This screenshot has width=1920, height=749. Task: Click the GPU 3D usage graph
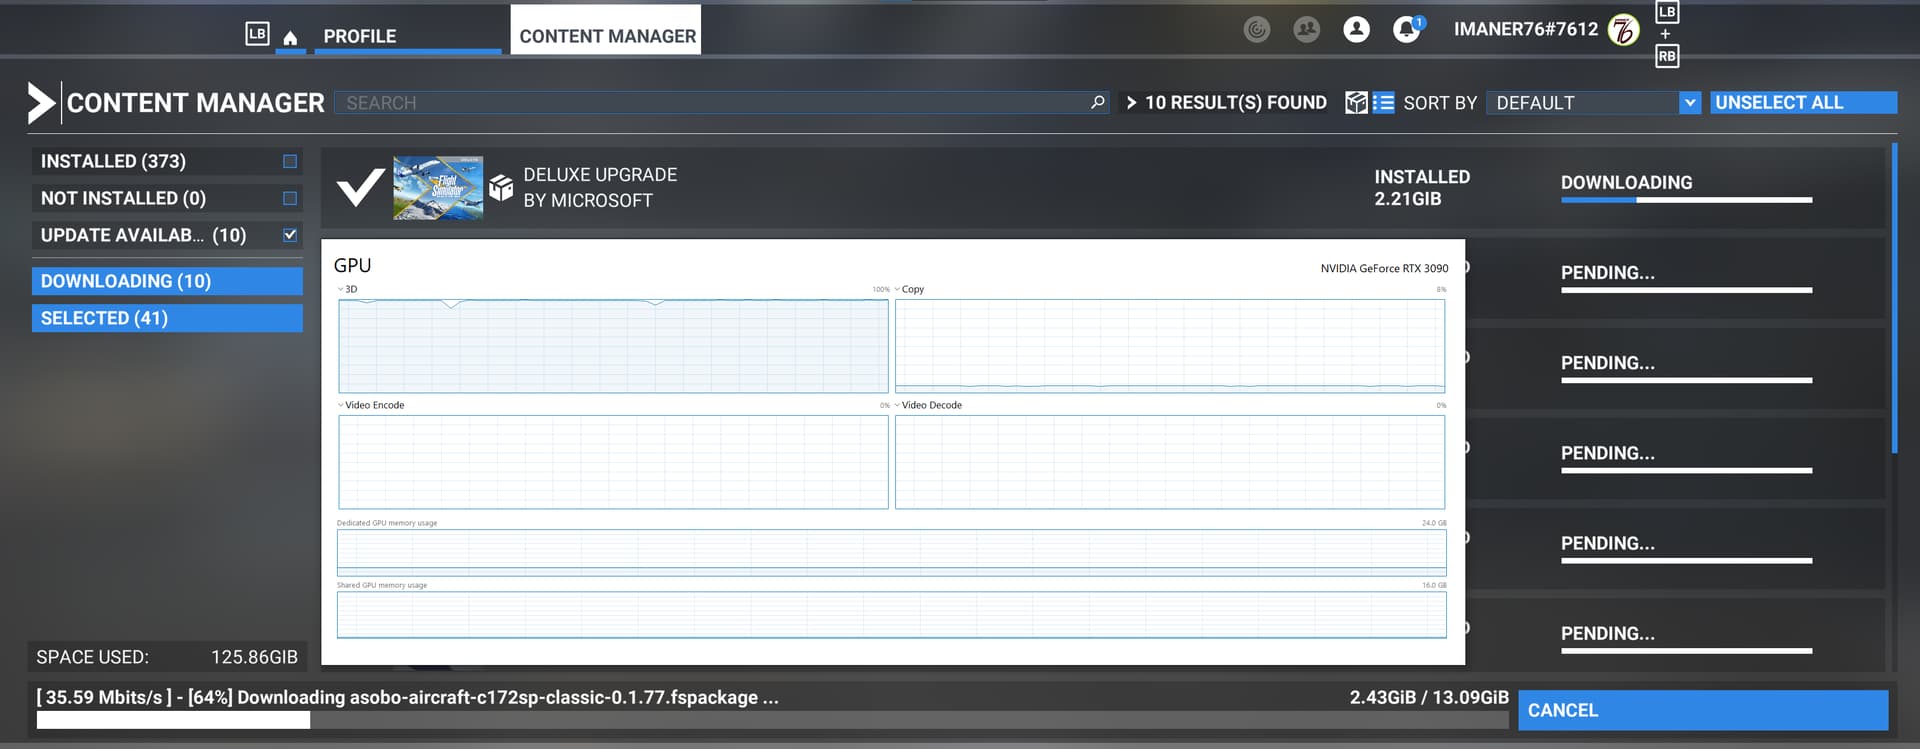[x=613, y=346]
